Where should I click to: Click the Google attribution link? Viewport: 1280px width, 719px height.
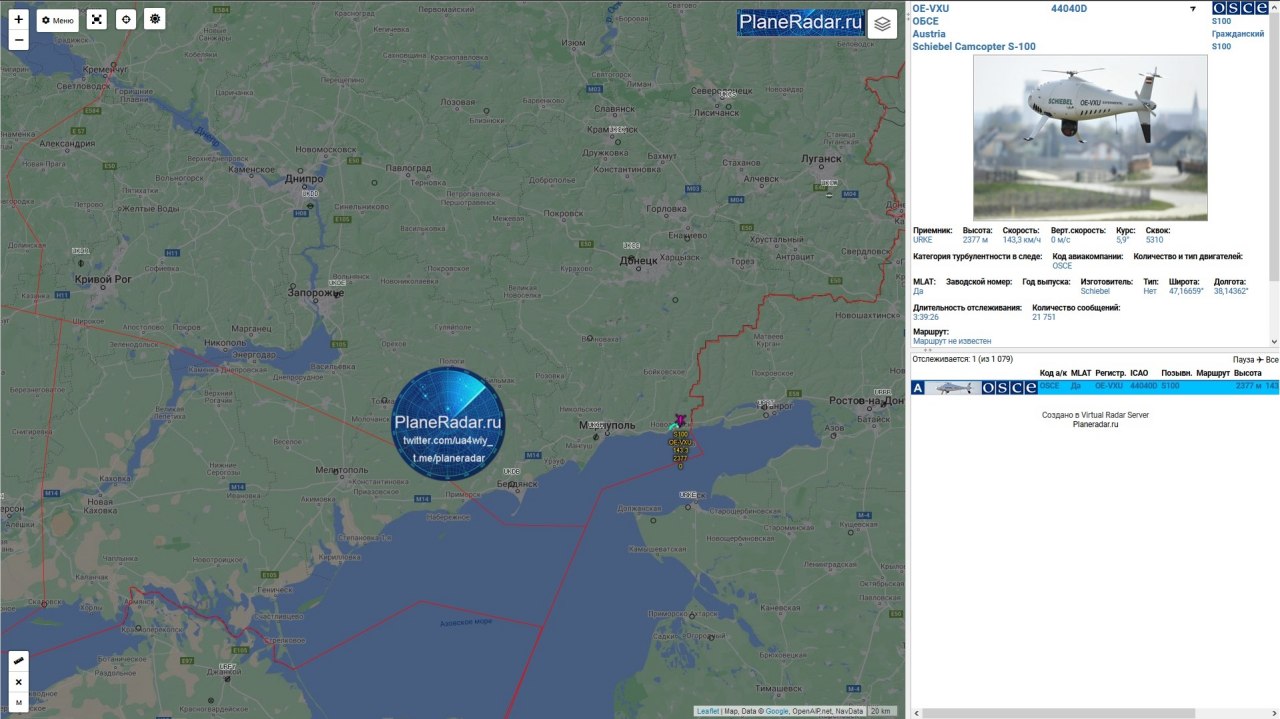[777, 711]
